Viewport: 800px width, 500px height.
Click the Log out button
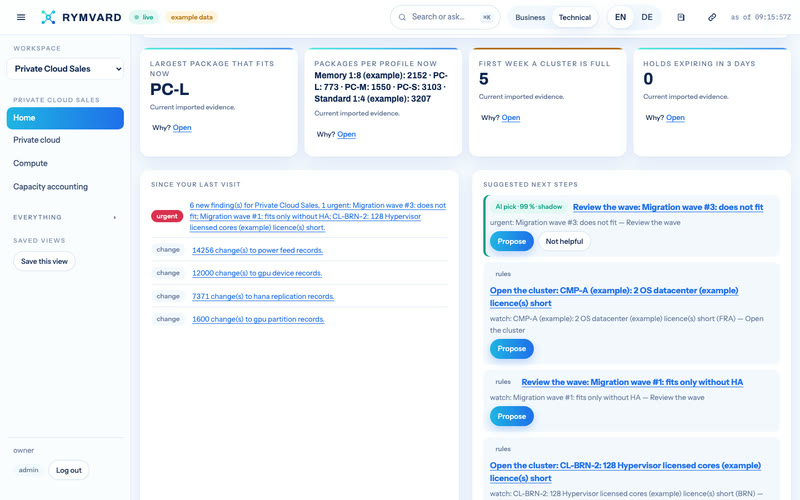point(69,470)
